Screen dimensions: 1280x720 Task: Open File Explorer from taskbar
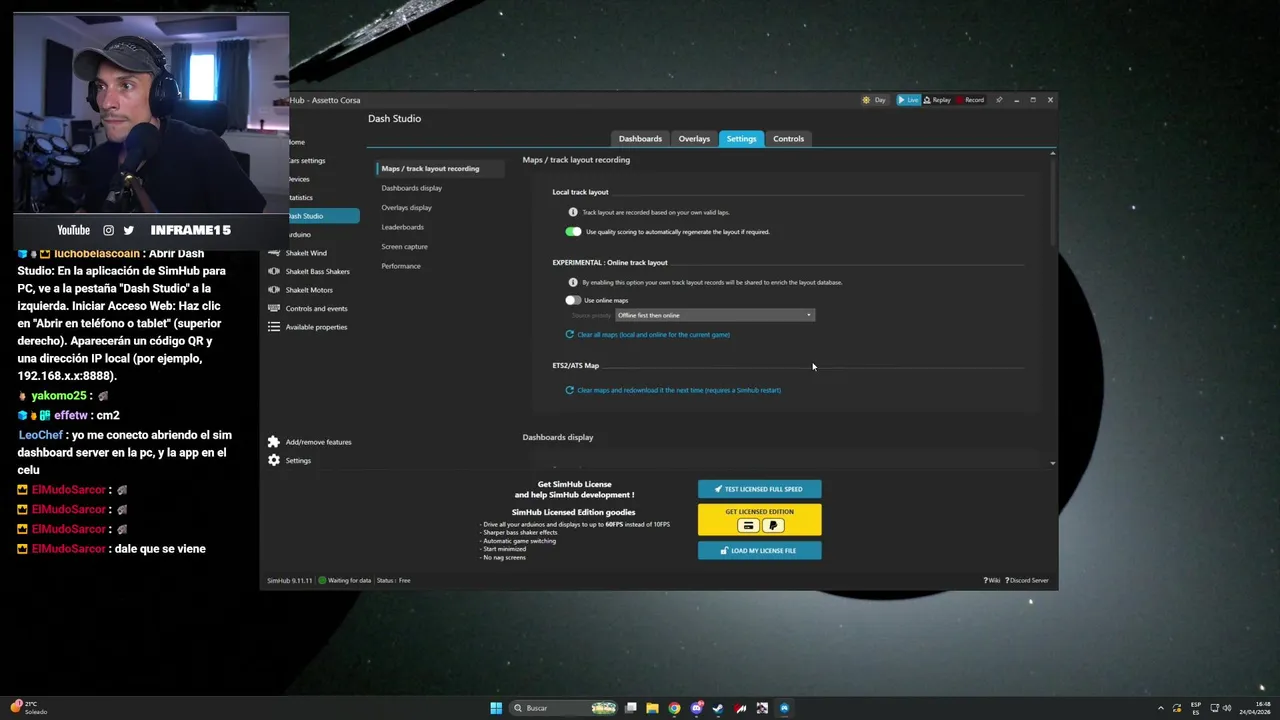[652, 708]
